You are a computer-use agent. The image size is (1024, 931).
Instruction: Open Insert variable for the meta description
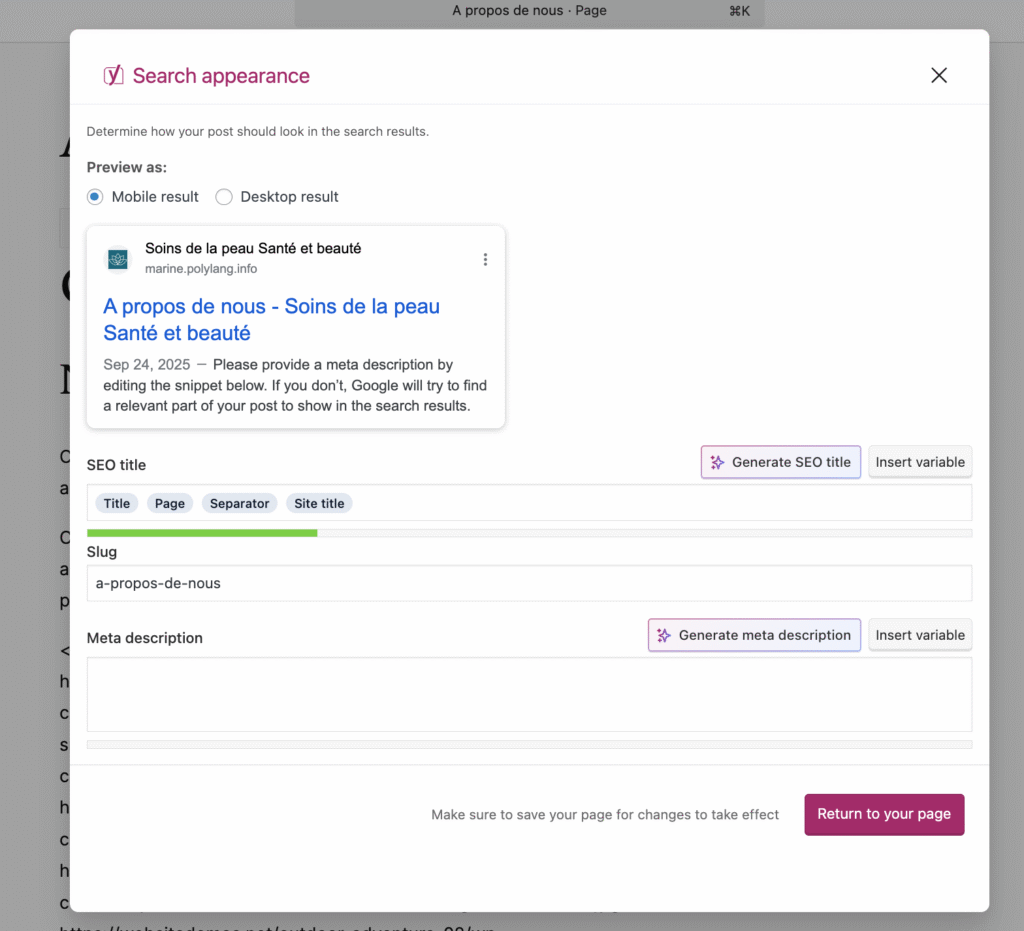pyautogui.click(x=920, y=635)
